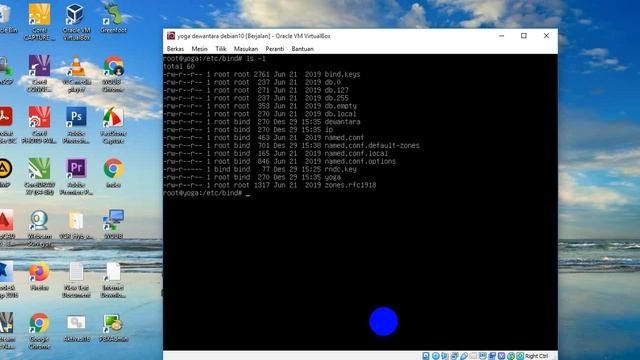Click the mouse integration status icon
Viewport: 640px width, 360px height.
coord(511,356)
